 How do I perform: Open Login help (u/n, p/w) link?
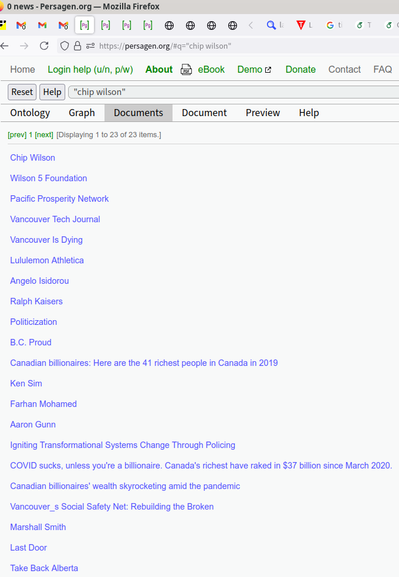click(x=90, y=70)
